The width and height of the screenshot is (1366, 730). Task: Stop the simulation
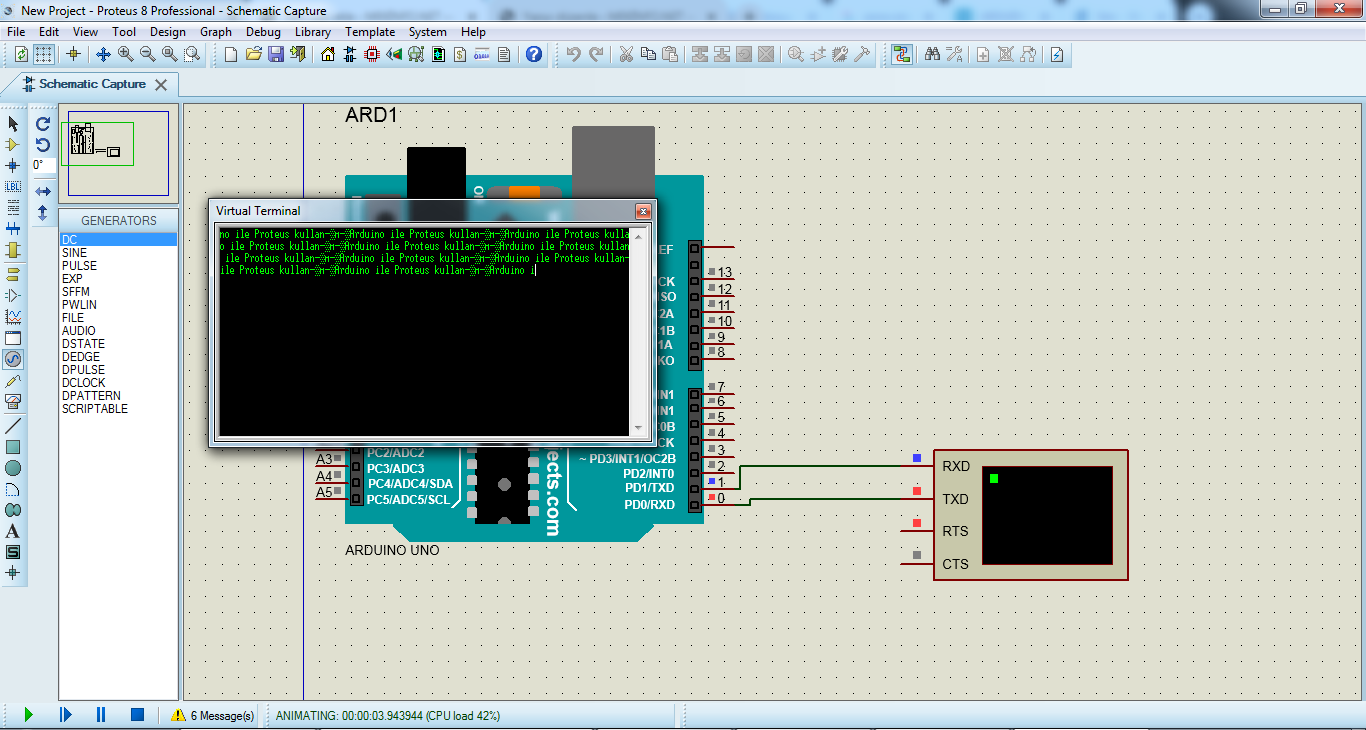click(x=138, y=715)
